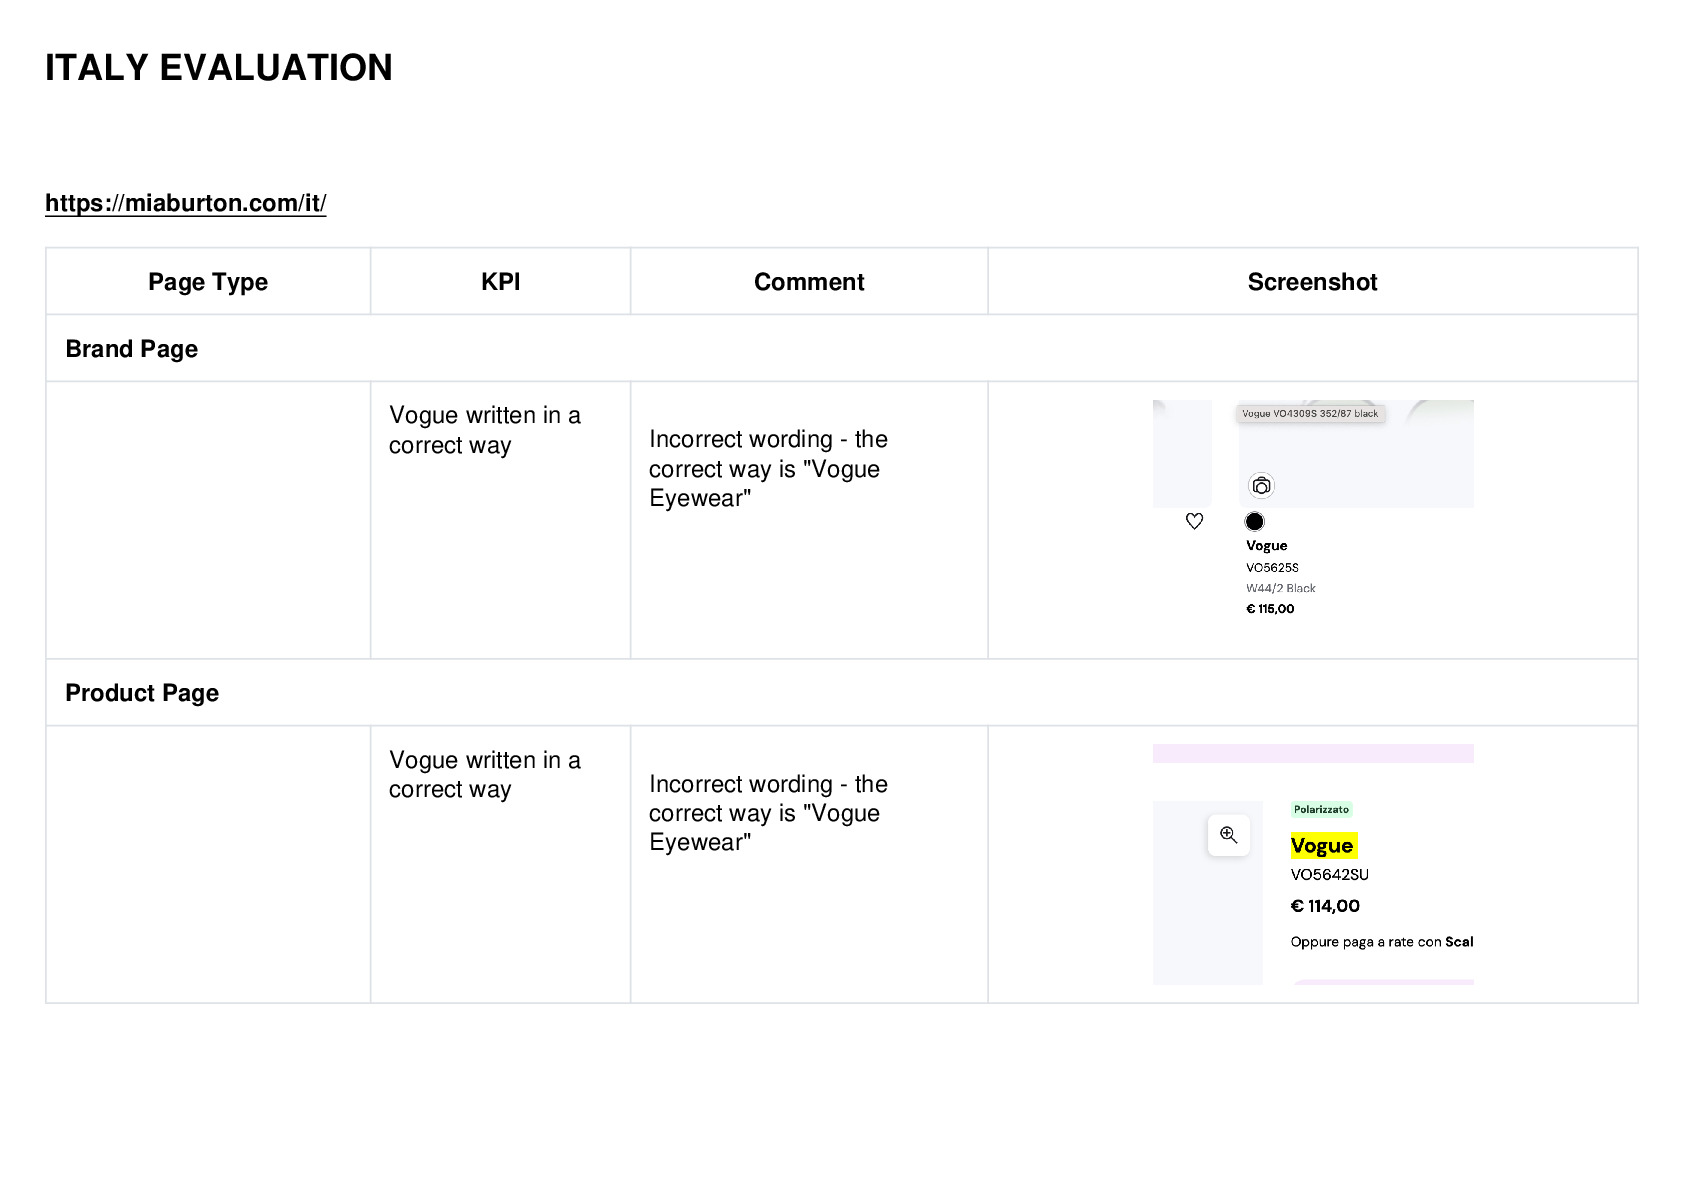Open the miaburton.com/it link
Viewport: 1684px width, 1191px height.
click(x=185, y=203)
